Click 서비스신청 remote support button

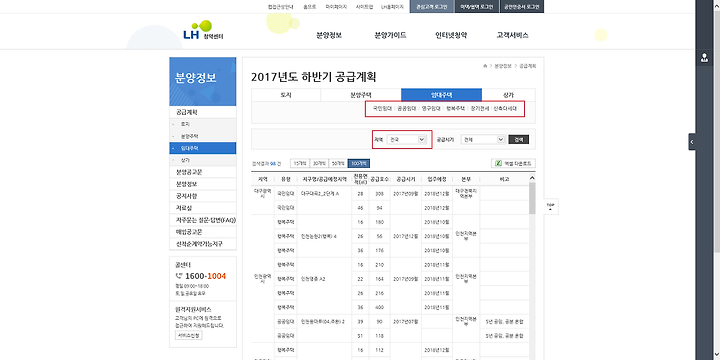pos(188,335)
